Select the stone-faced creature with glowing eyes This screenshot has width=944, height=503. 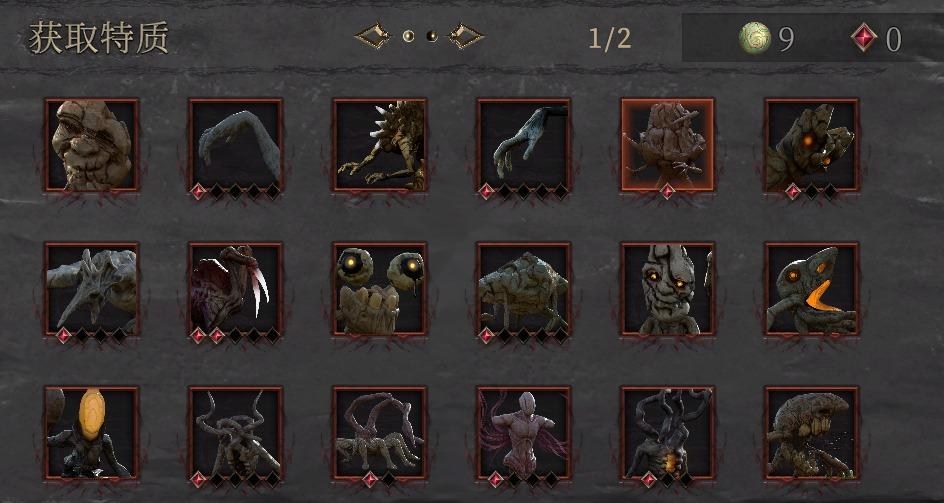[x=668, y=289]
